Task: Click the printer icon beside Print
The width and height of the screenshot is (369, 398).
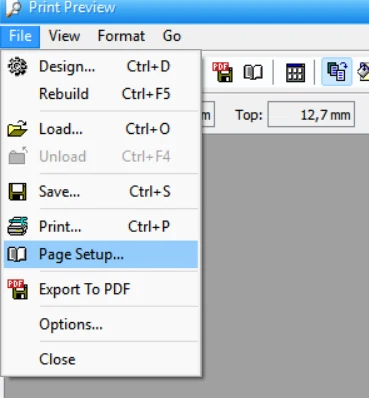Action: 17,226
